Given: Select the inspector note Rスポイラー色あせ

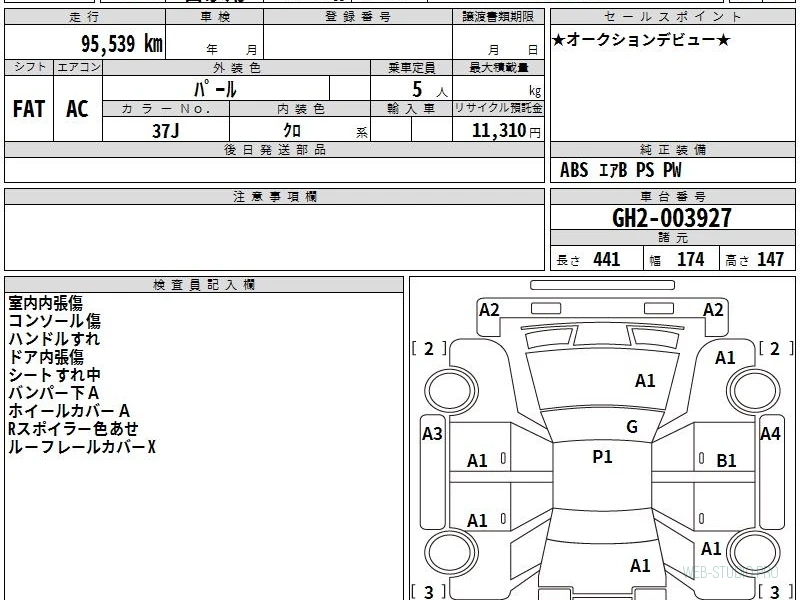Looking at the screenshot, I should (73, 429).
